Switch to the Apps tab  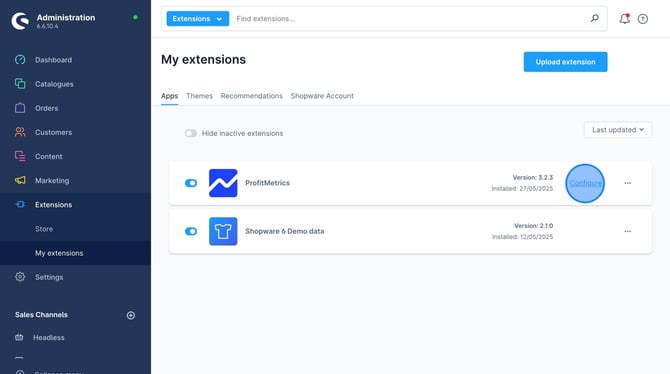click(169, 96)
